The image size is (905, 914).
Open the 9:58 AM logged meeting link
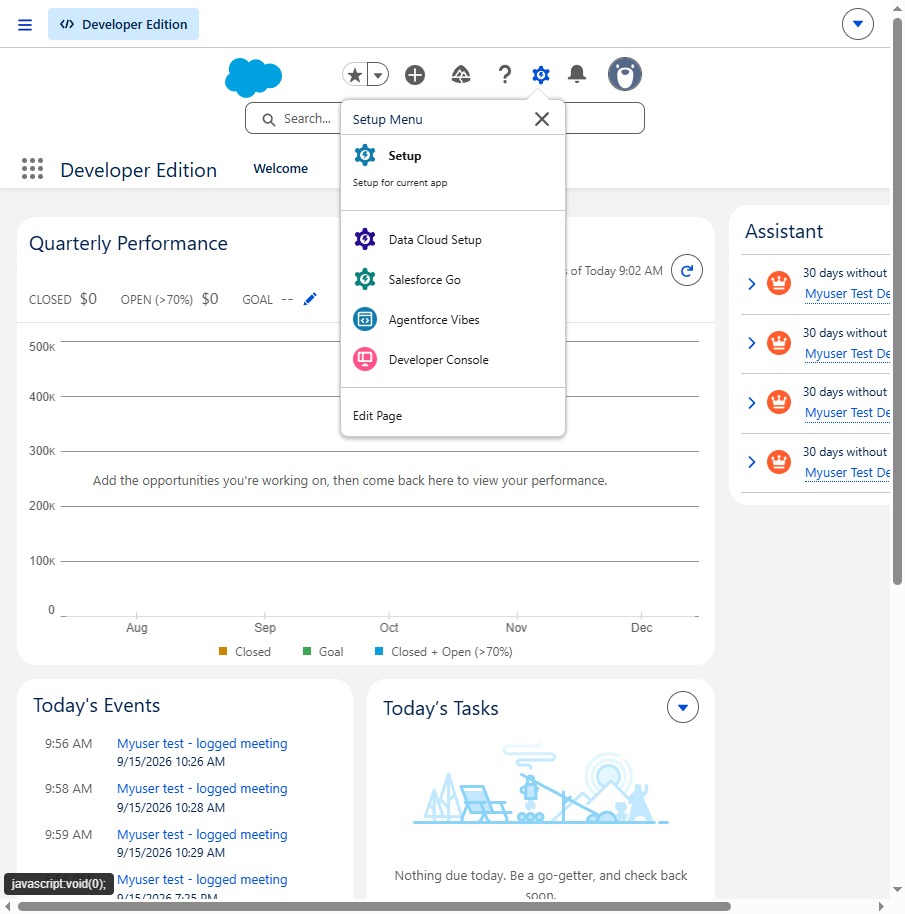(202, 789)
